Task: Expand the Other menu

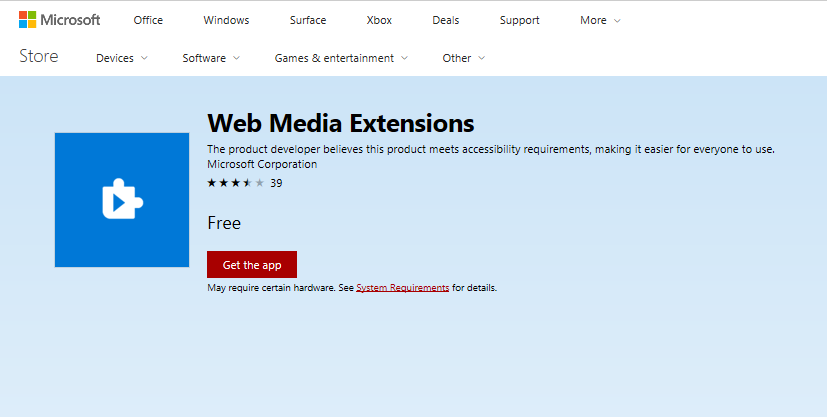Action: click(x=464, y=58)
